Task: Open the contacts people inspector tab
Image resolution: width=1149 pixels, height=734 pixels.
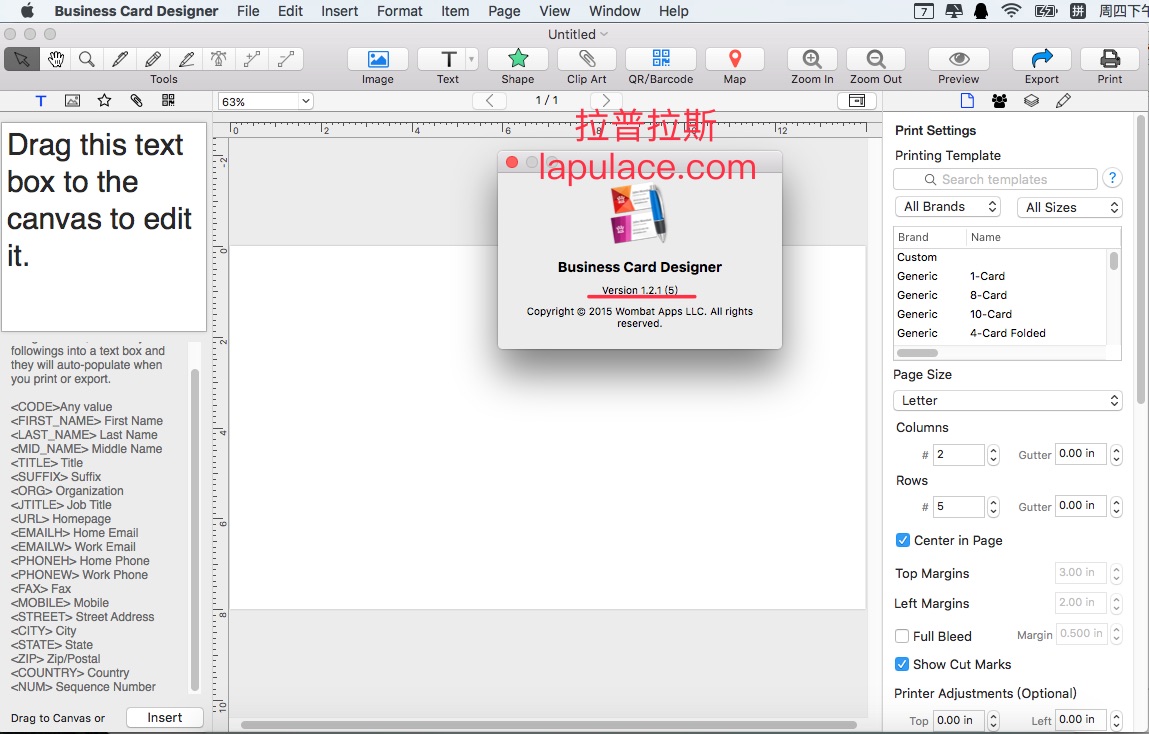Action: click(999, 101)
